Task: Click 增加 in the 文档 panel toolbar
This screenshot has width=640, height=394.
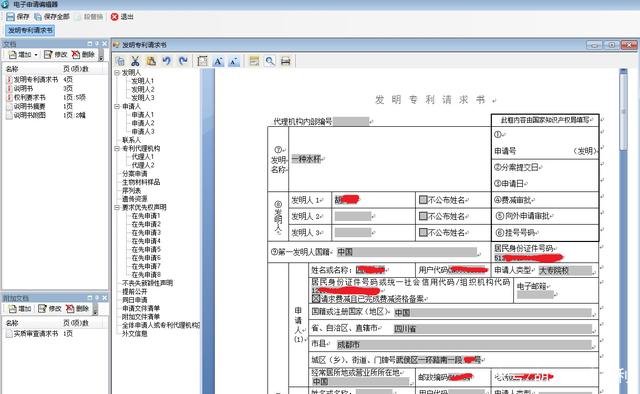Action: (x=20, y=54)
